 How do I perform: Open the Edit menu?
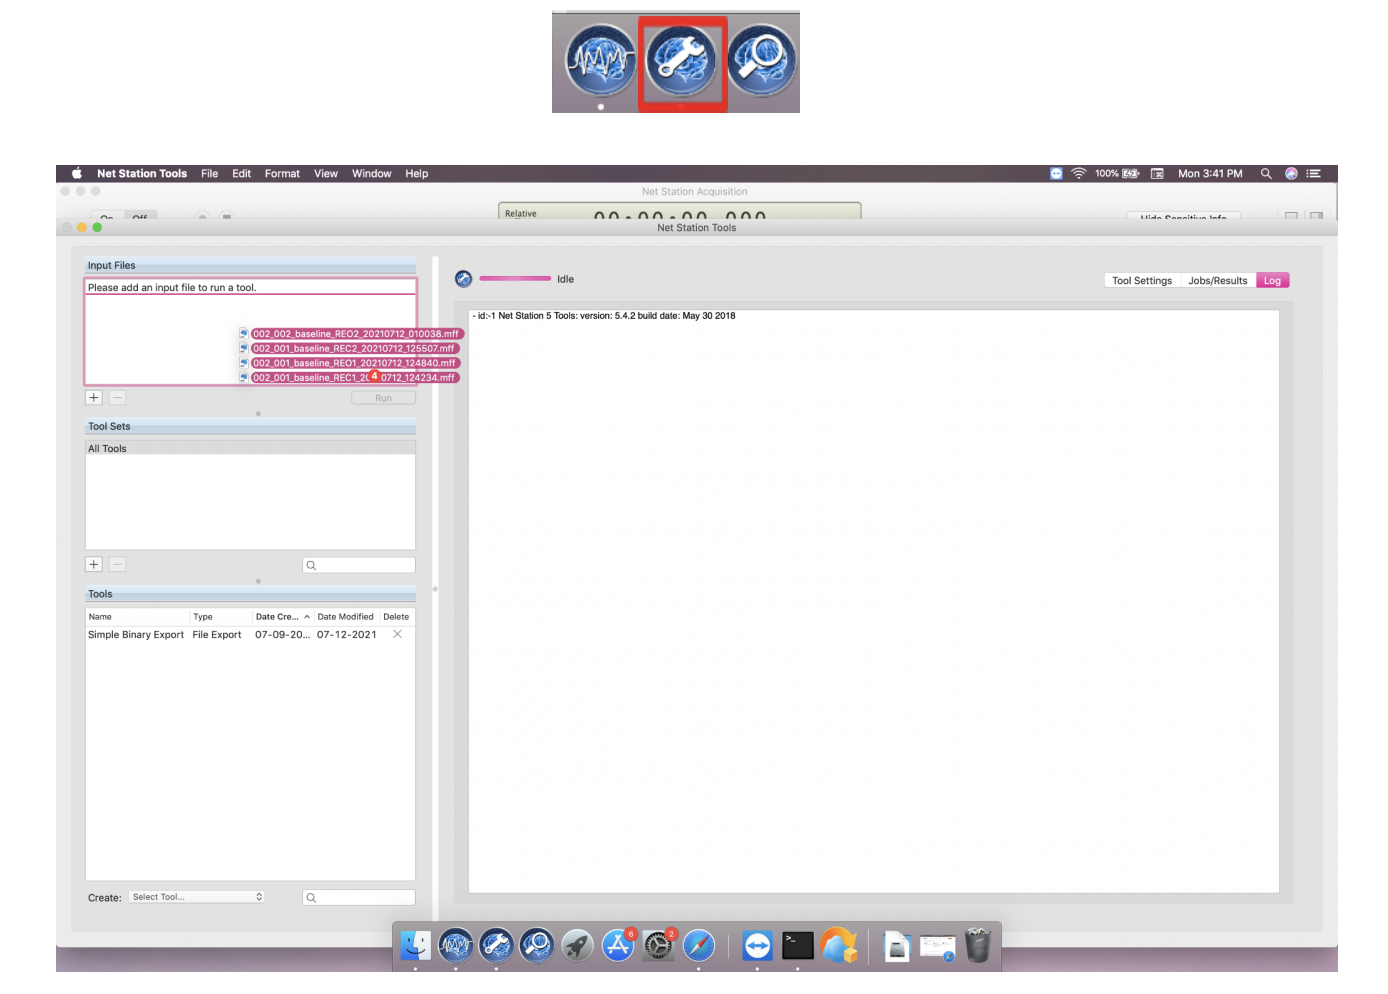[241, 173]
